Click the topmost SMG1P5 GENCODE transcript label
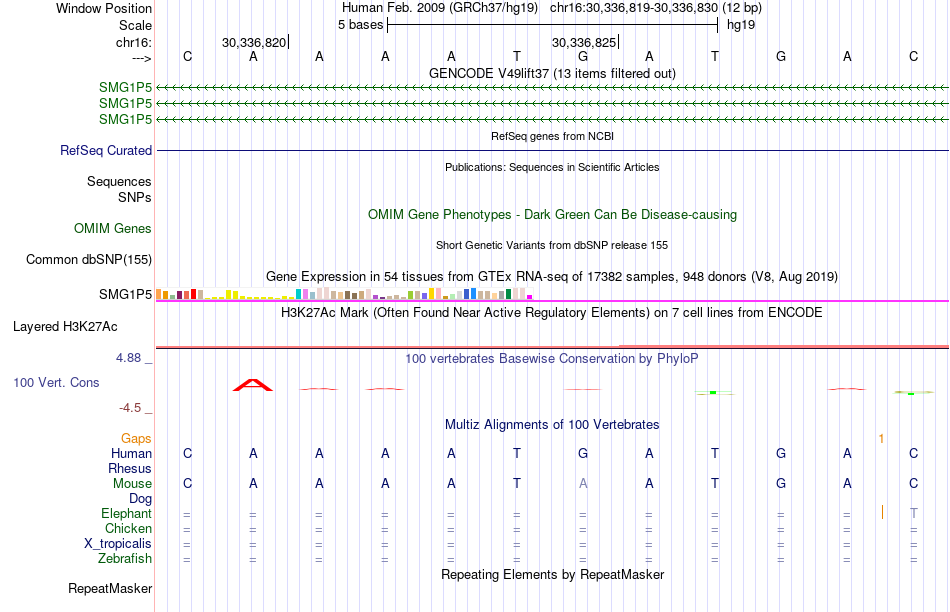Image resolution: width=950 pixels, height=612 pixels. point(125,88)
